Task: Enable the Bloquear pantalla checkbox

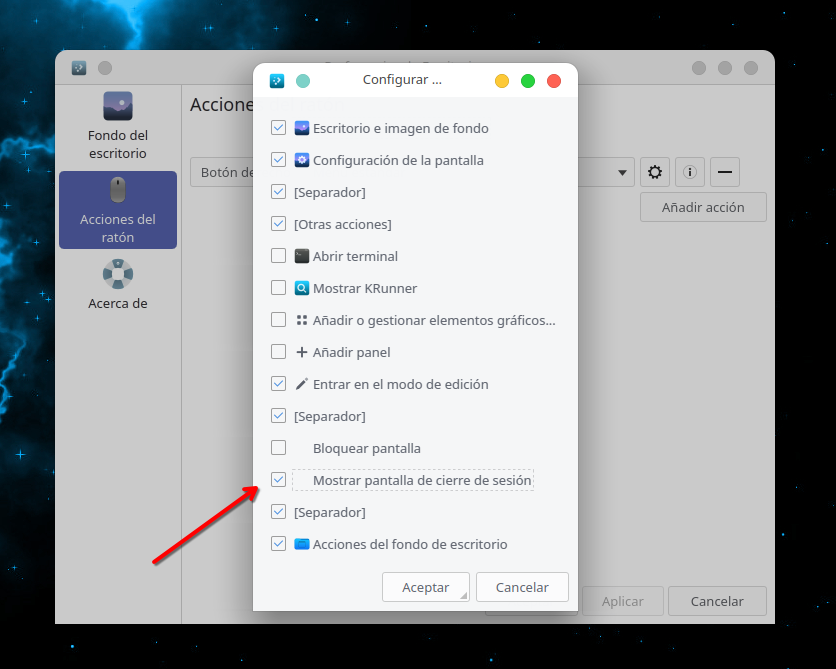Action: (x=279, y=448)
